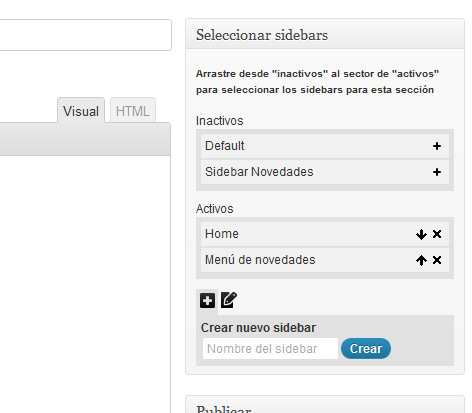The width and height of the screenshot is (472, 413).
Task: Remove Menú de novedades with X icon
Action: point(437,260)
